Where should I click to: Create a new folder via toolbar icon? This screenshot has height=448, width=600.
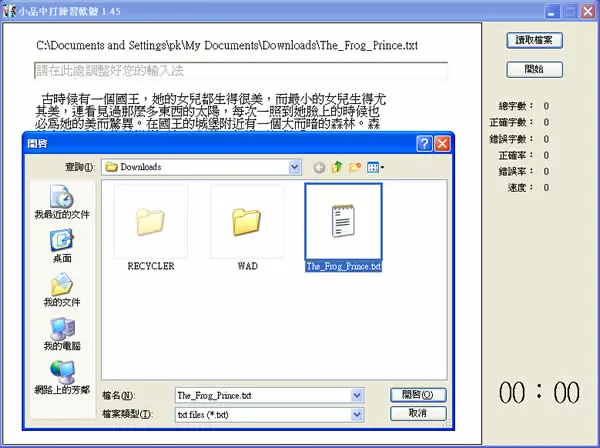(x=355, y=167)
